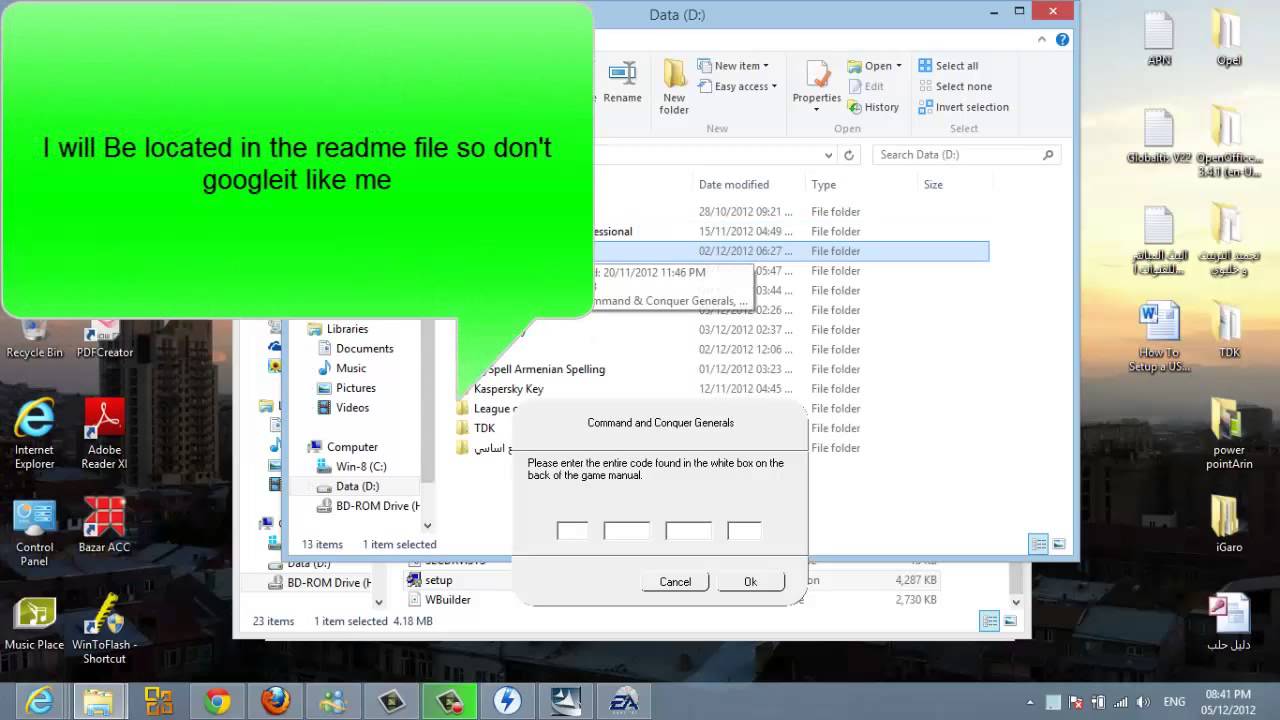This screenshot has width=1280, height=720.
Task: Open the arrow under Properties
Action: pyautogui.click(x=817, y=109)
